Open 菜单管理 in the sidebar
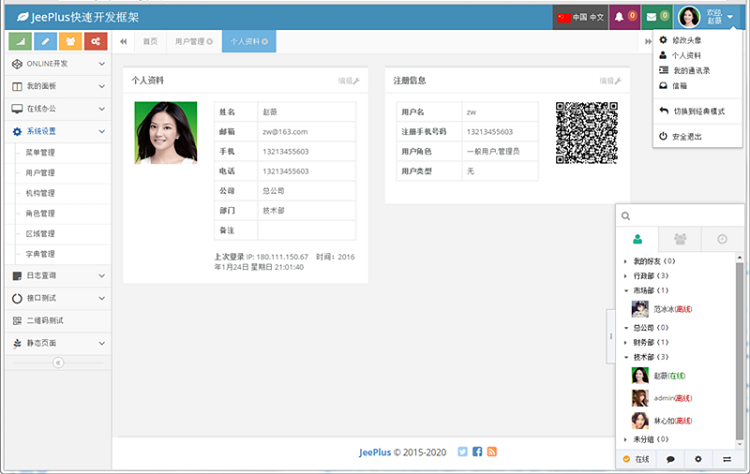This screenshot has height=474, width=750. 41,152
